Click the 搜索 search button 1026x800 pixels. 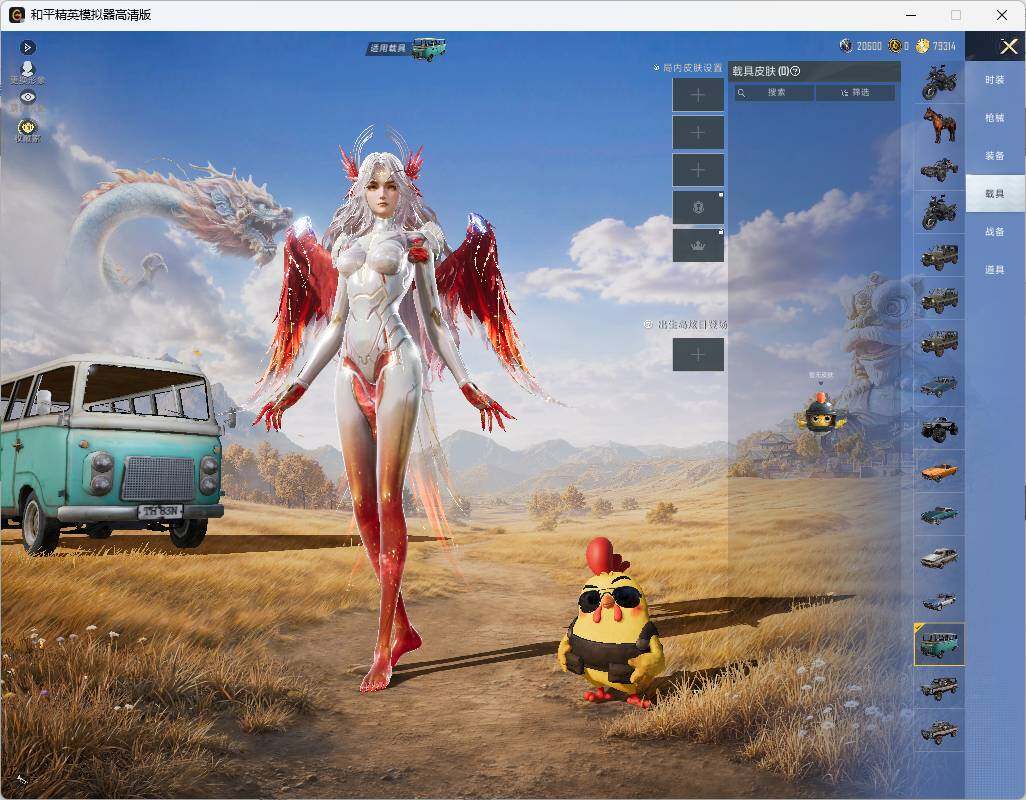coord(775,93)
